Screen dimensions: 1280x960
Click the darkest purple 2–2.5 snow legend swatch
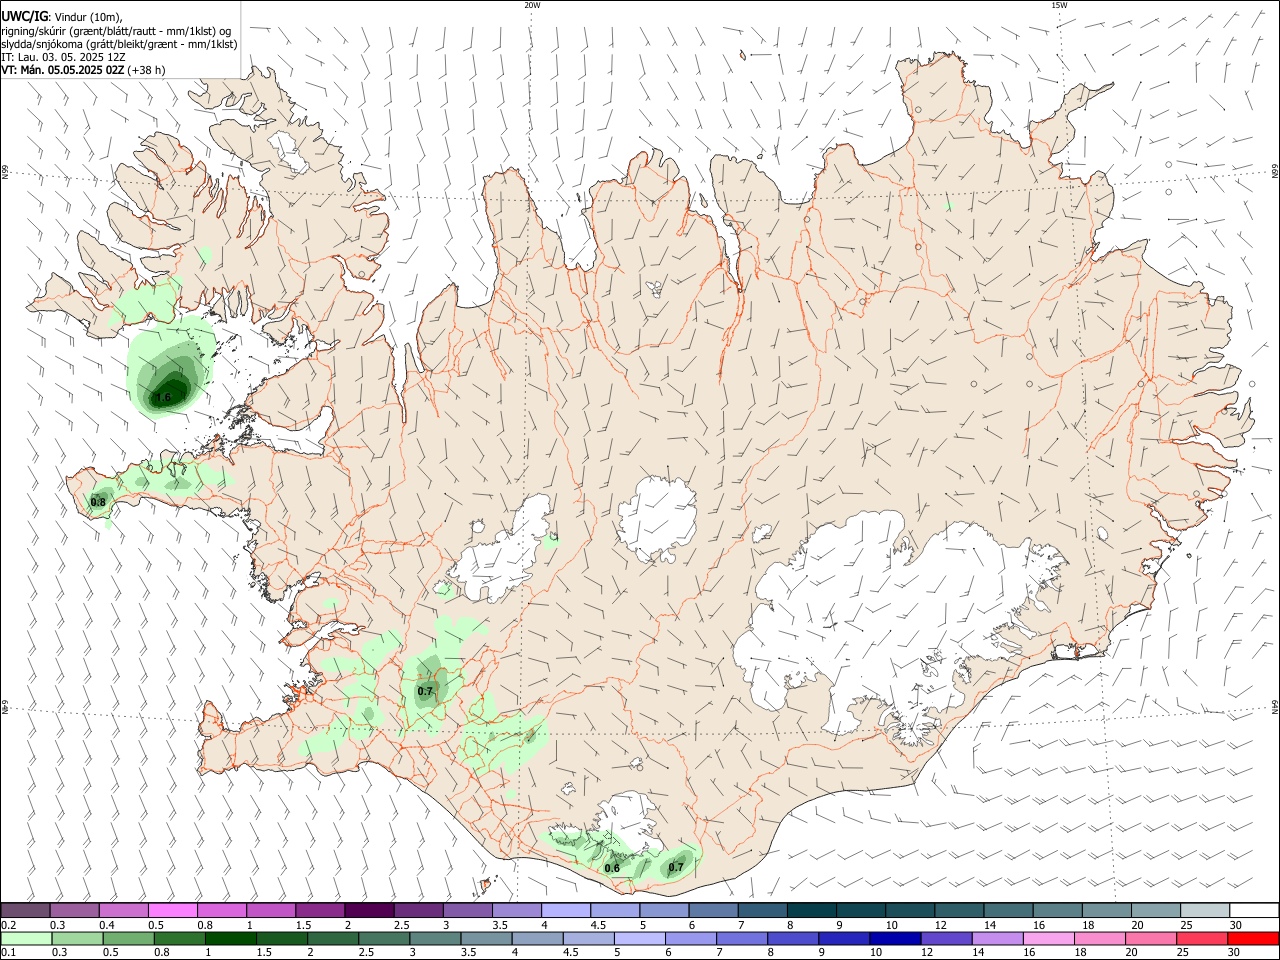click(369, 910)
